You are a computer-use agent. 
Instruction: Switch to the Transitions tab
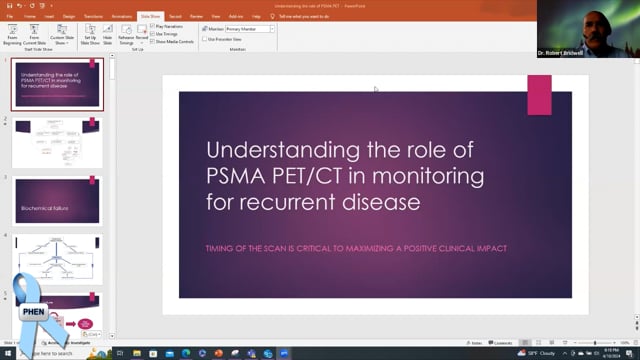pyautogui.click(x=93, y=16)
